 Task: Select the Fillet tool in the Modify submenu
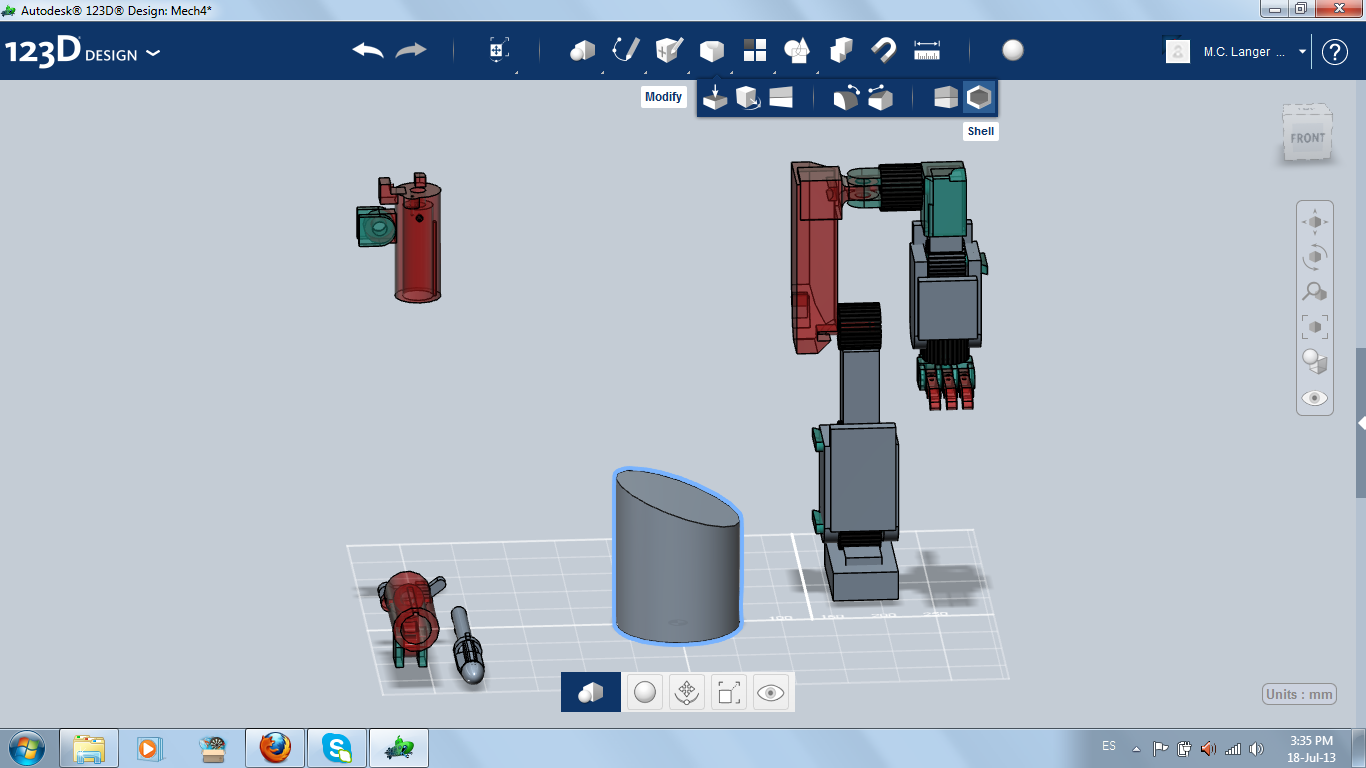coord(846,98)
